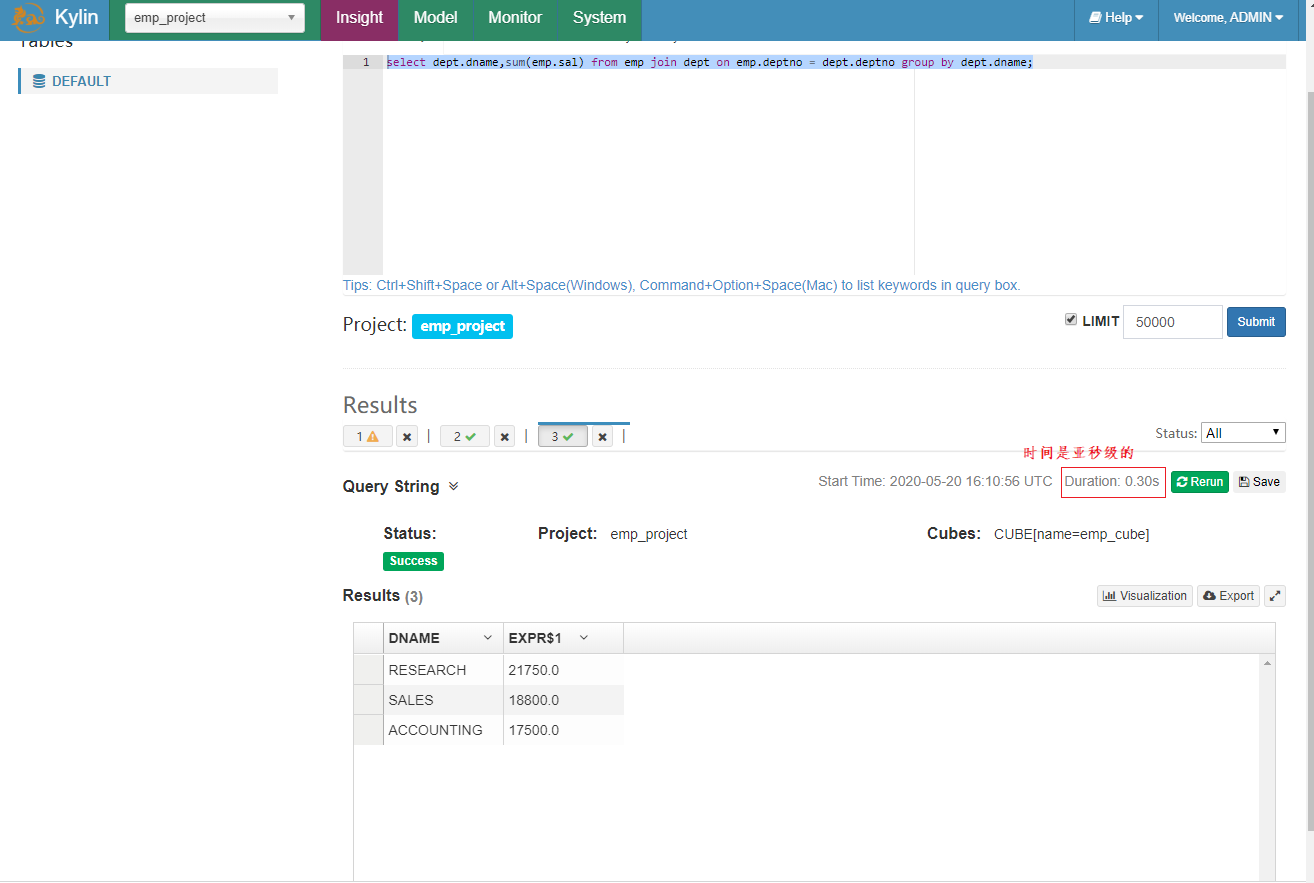Close result tab 1 with its X
Viewport: 1314px width, 883px height.
[x=407, y=437]
